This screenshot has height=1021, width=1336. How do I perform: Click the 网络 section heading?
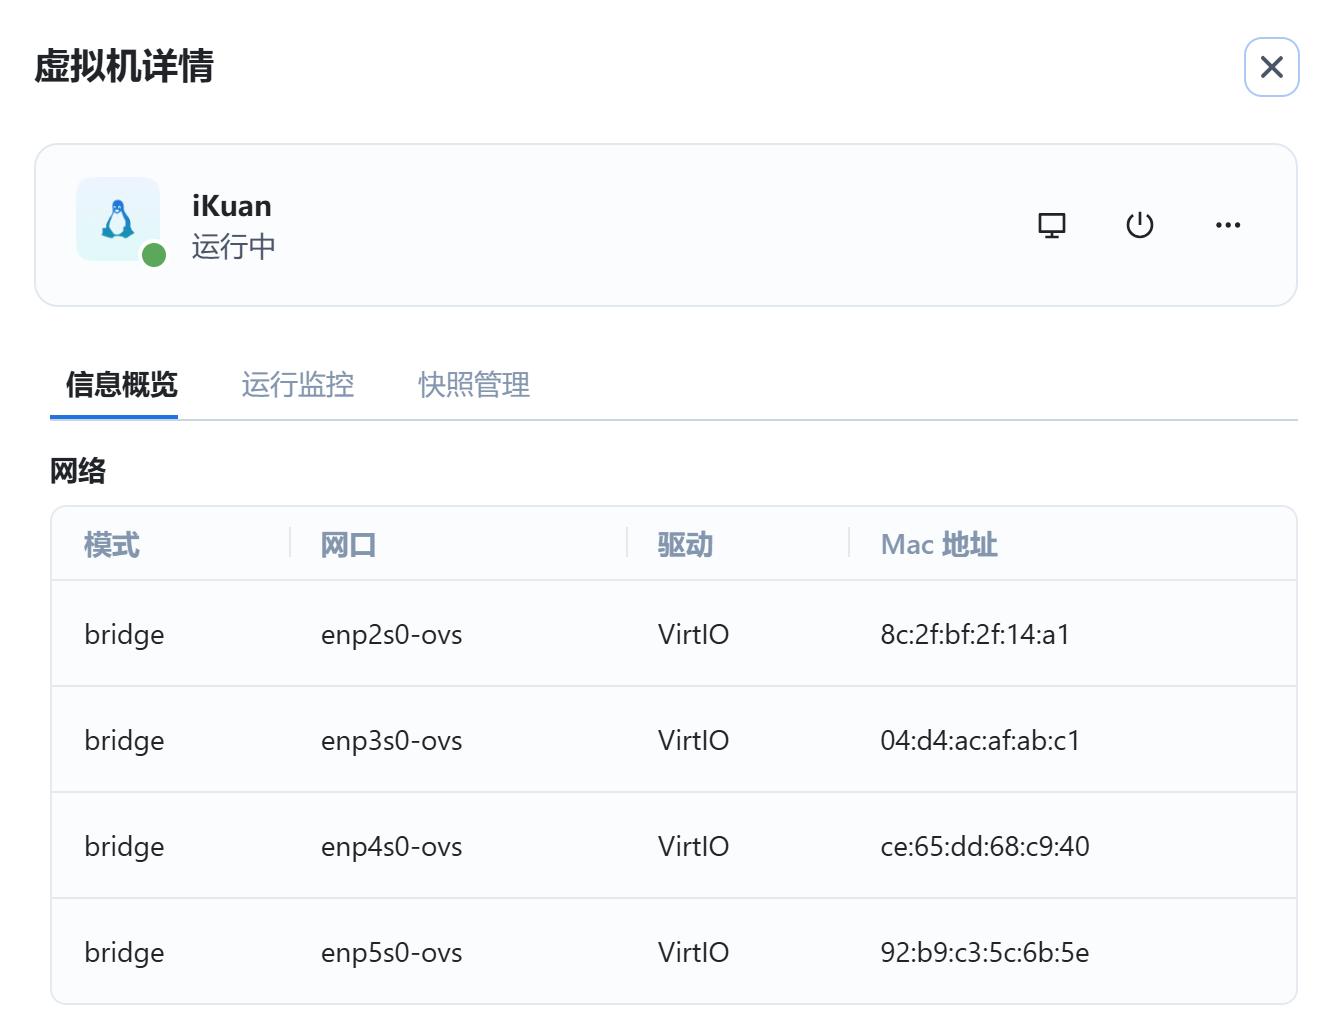[78, 471]
